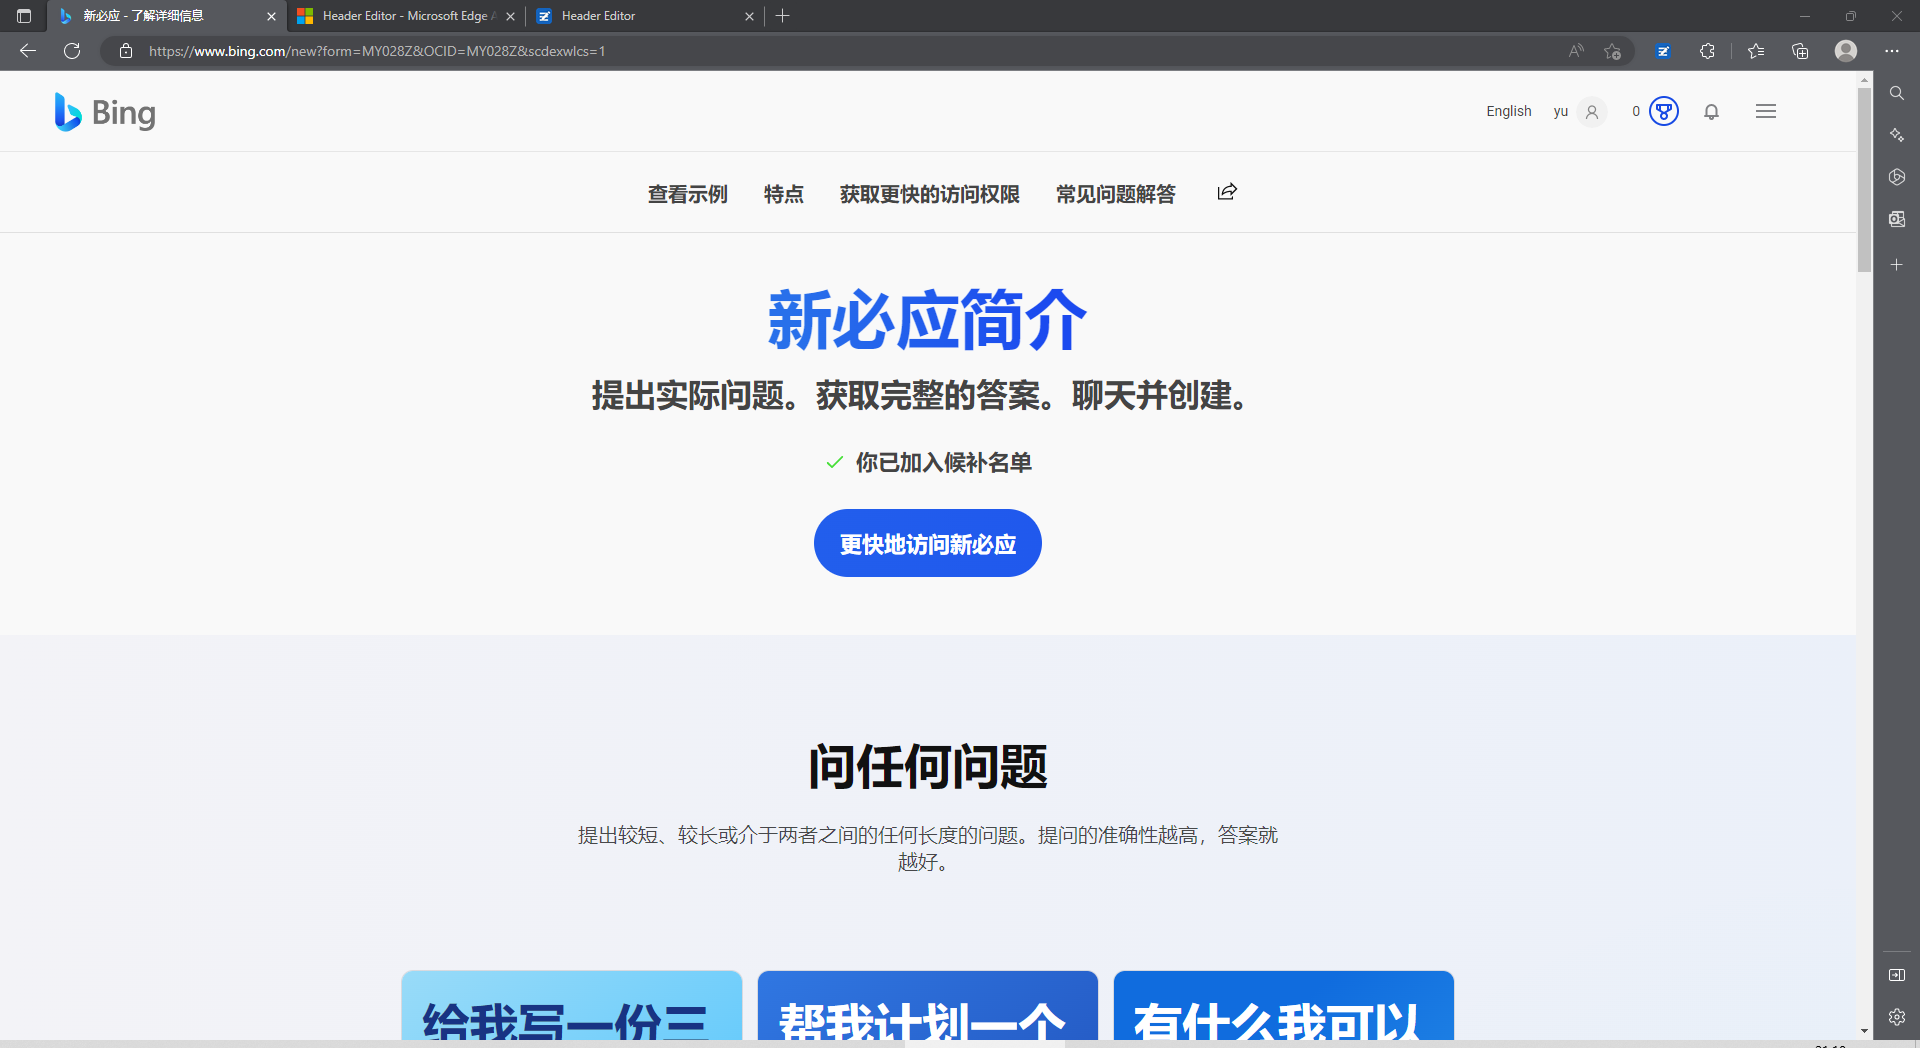The image size is (1920, 1048).
Task: Open notifications via the bell icon
Action: coord(1711,111)
